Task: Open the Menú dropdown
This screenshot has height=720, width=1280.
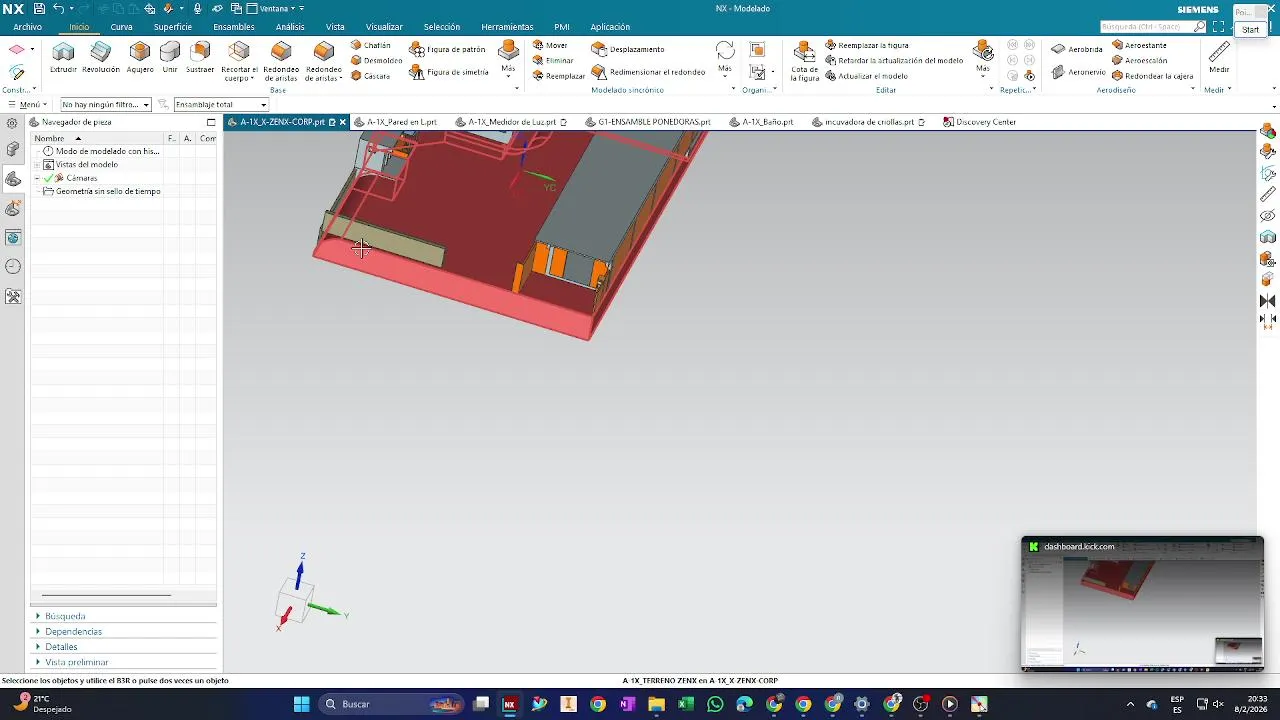Action: (x=28, y=104)
